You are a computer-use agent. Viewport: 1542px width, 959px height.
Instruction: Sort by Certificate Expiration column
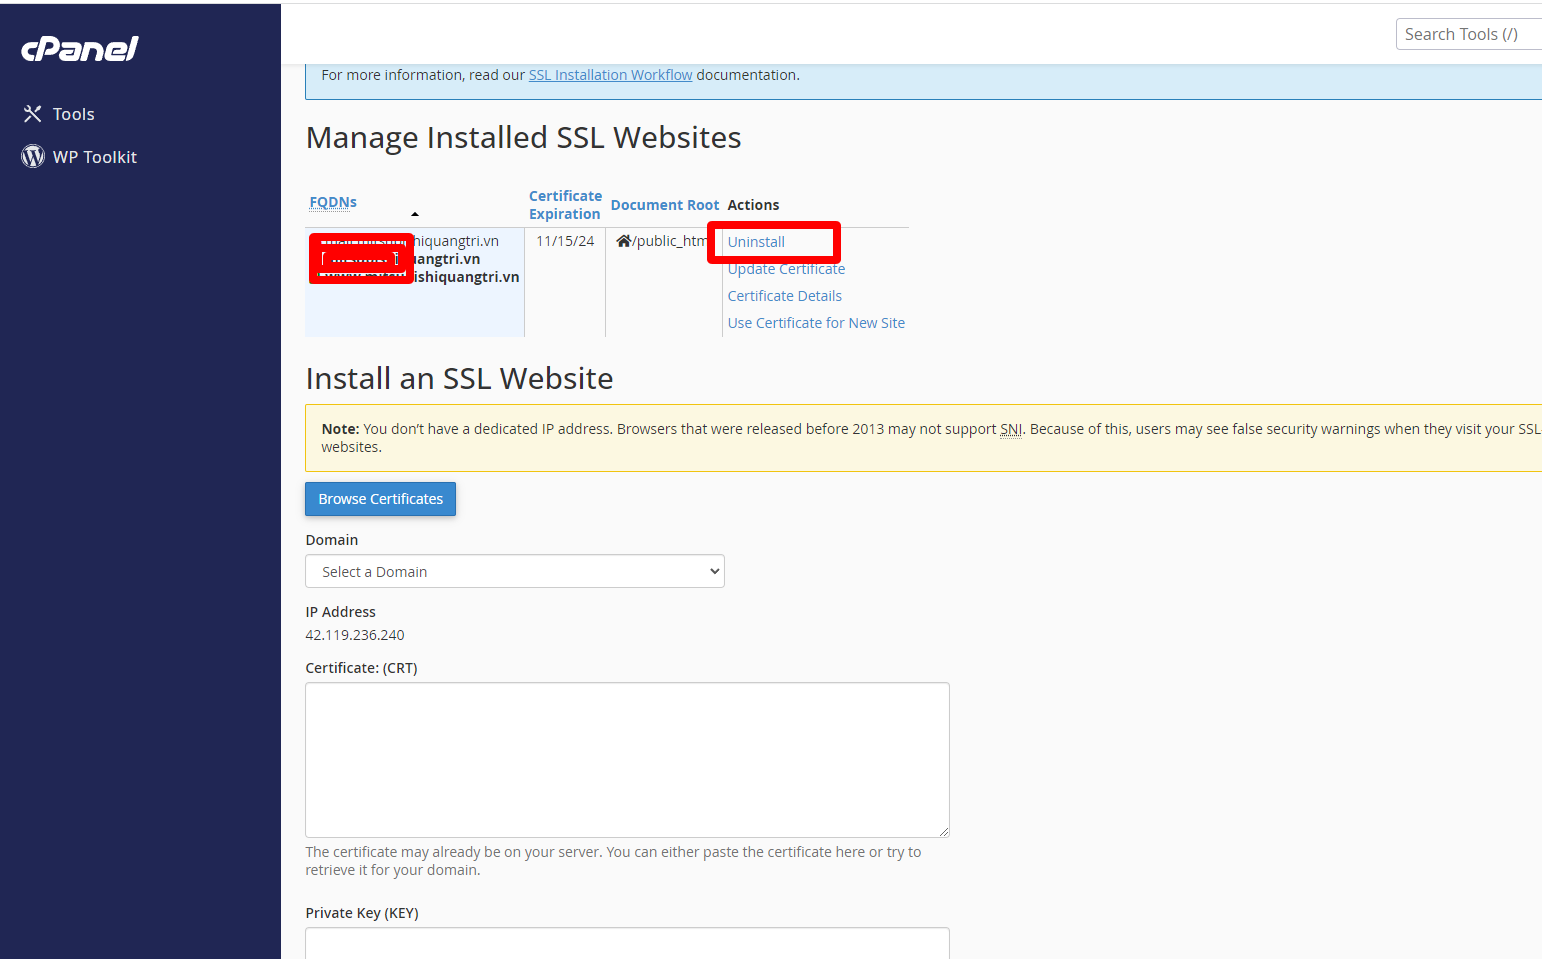(x=565, y=205)
